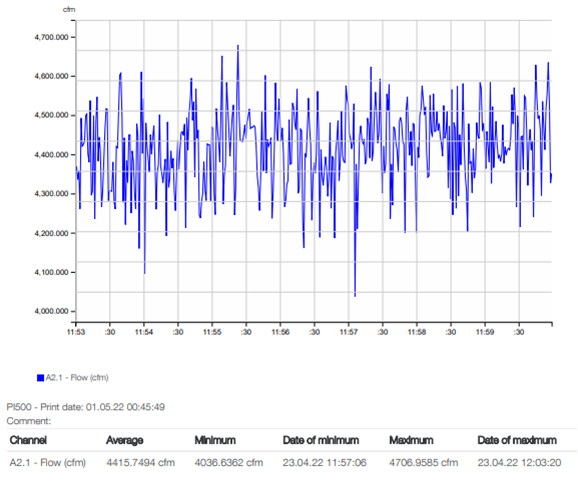Select the A2.1 - Flow (cfm) legend label

tap(77, 378)
